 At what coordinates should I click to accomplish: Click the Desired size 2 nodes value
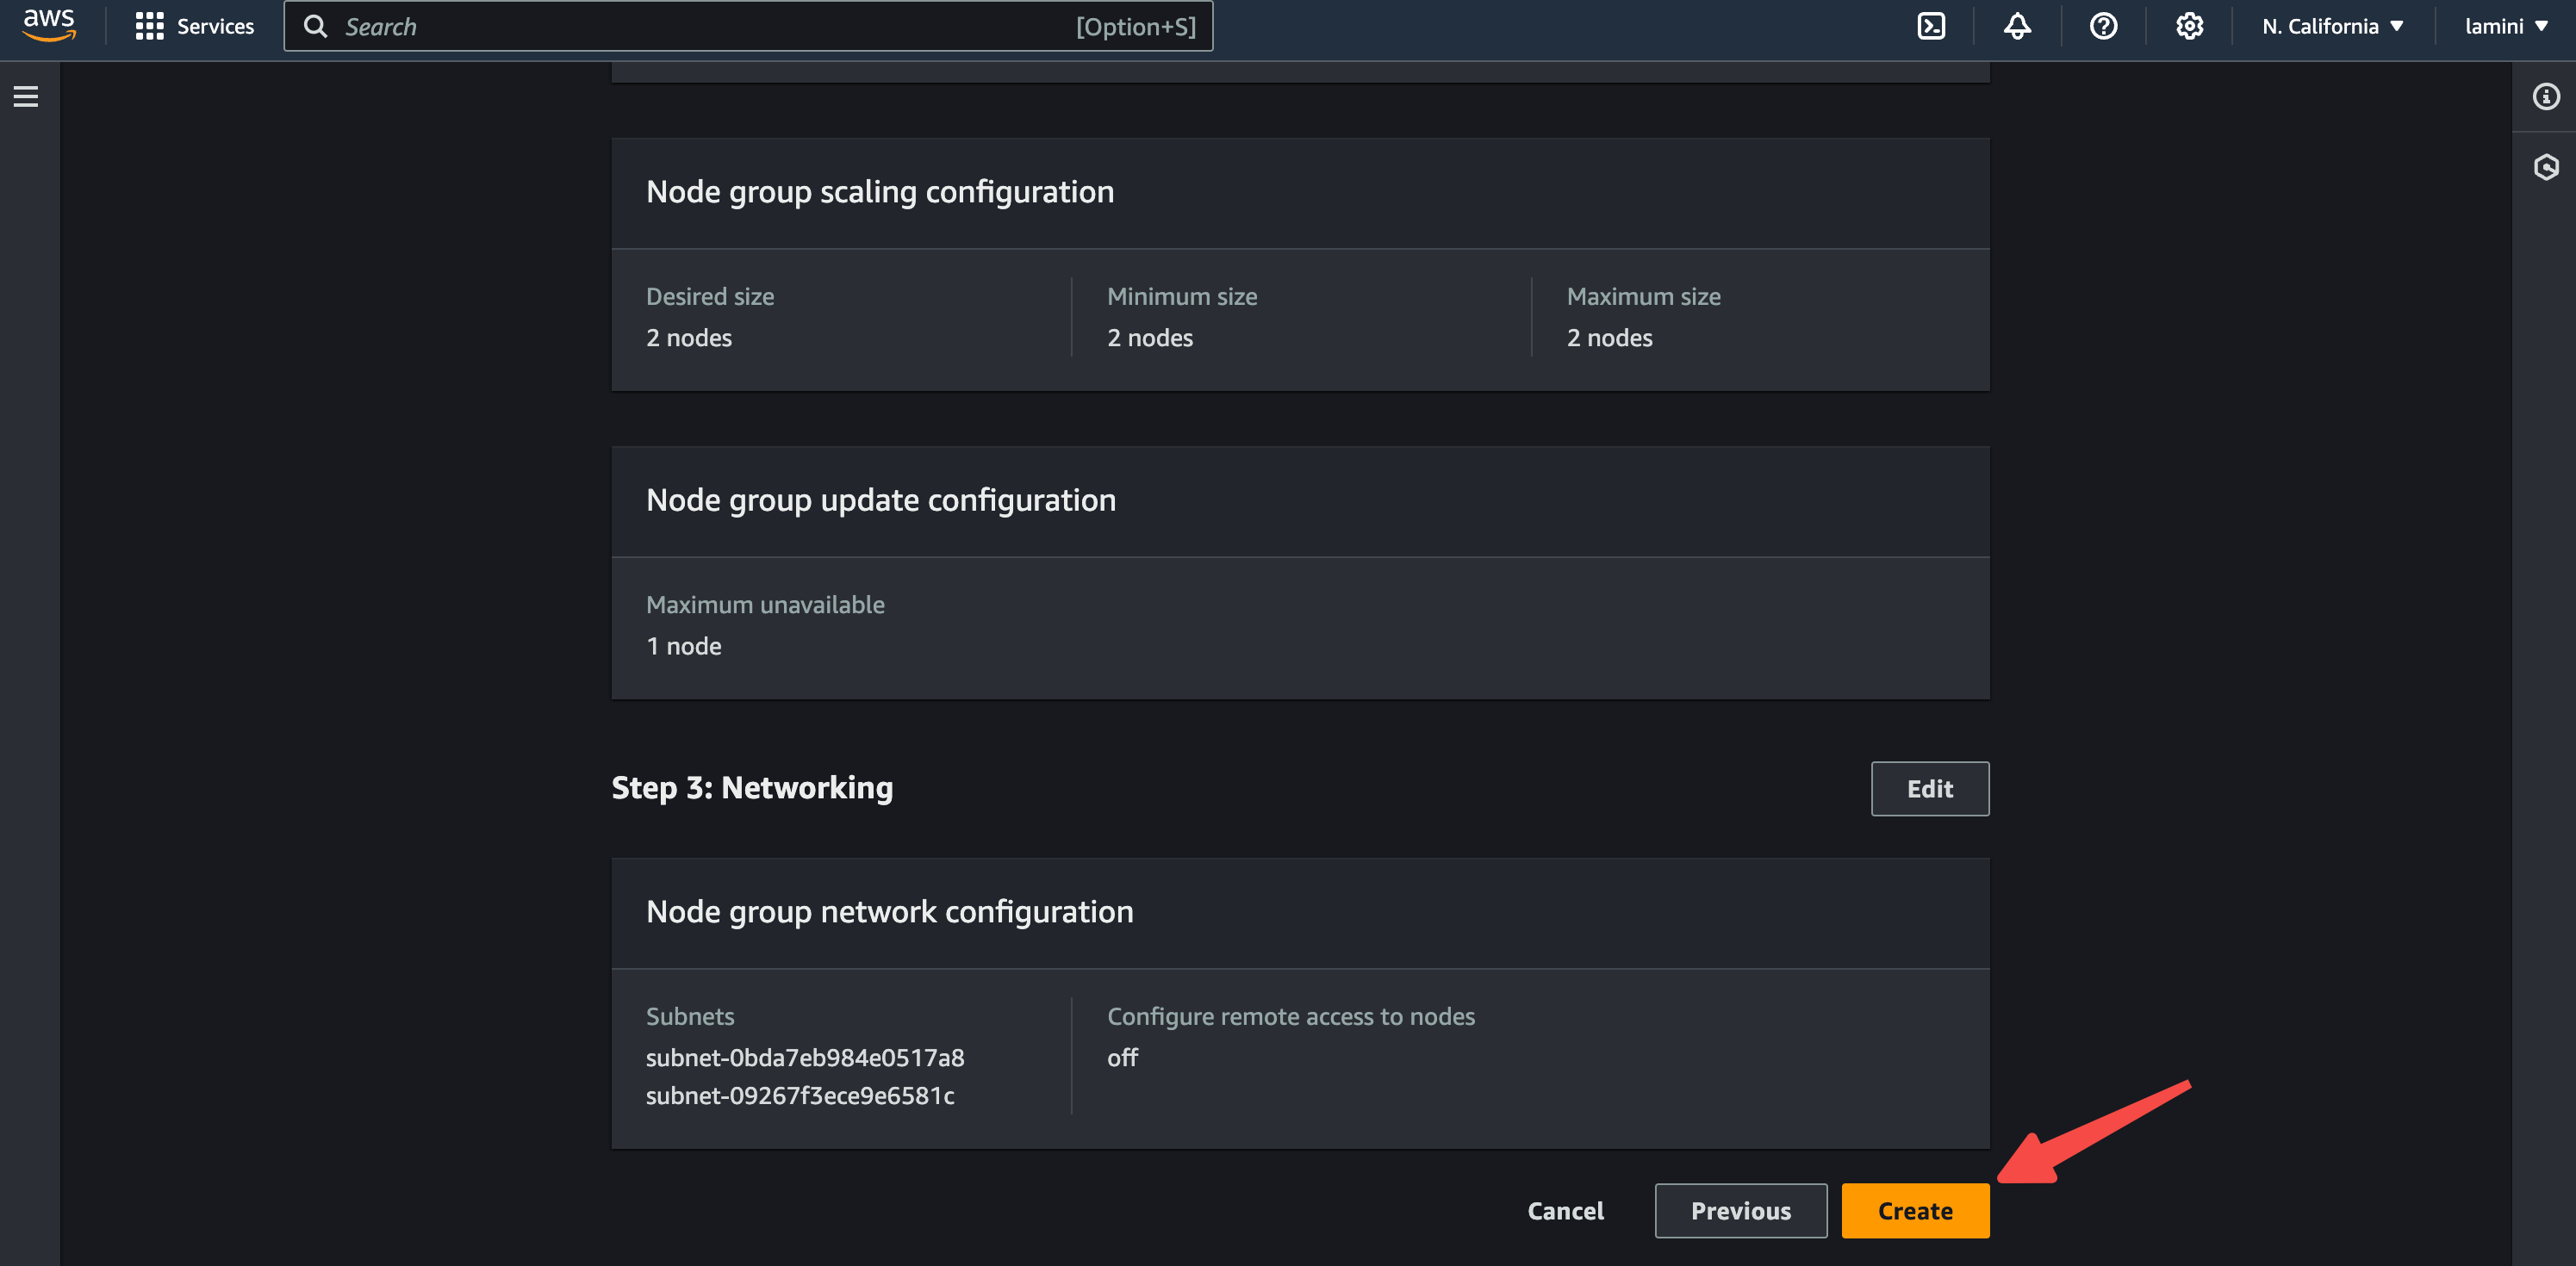[x=689, y=338]
